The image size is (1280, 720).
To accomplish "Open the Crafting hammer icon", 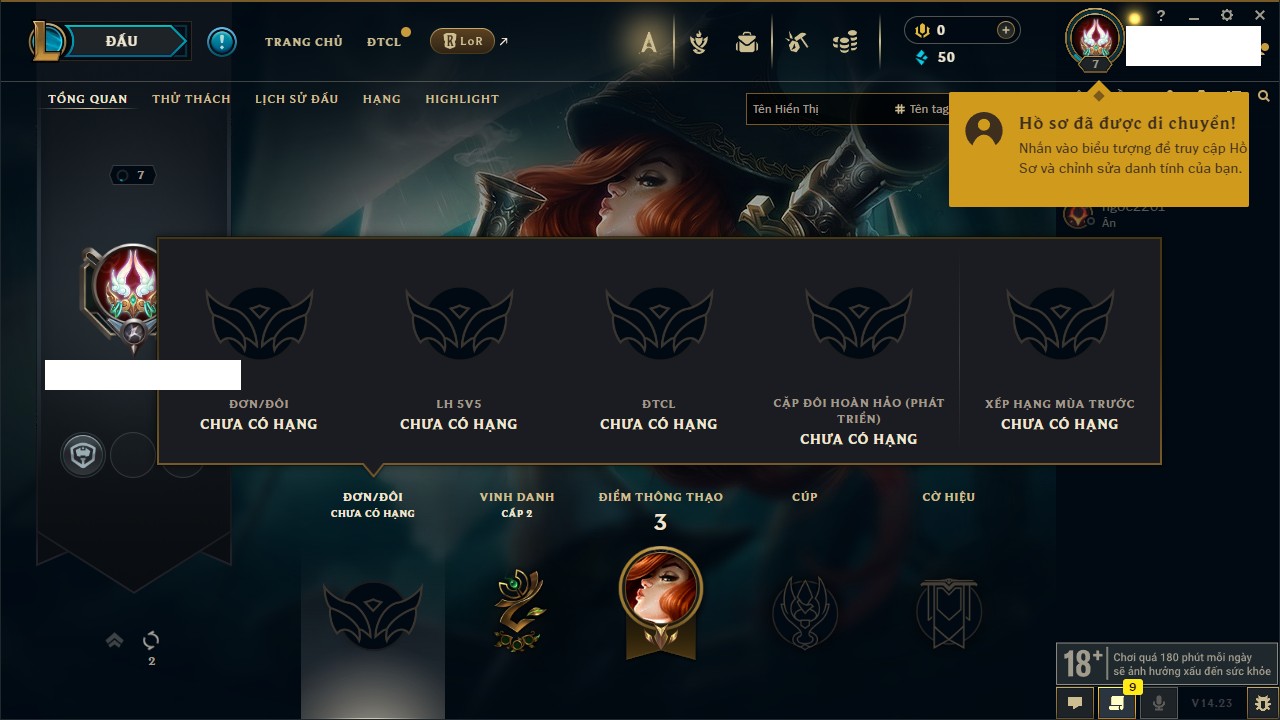I will pyautogui.click(x=796, y=42).
